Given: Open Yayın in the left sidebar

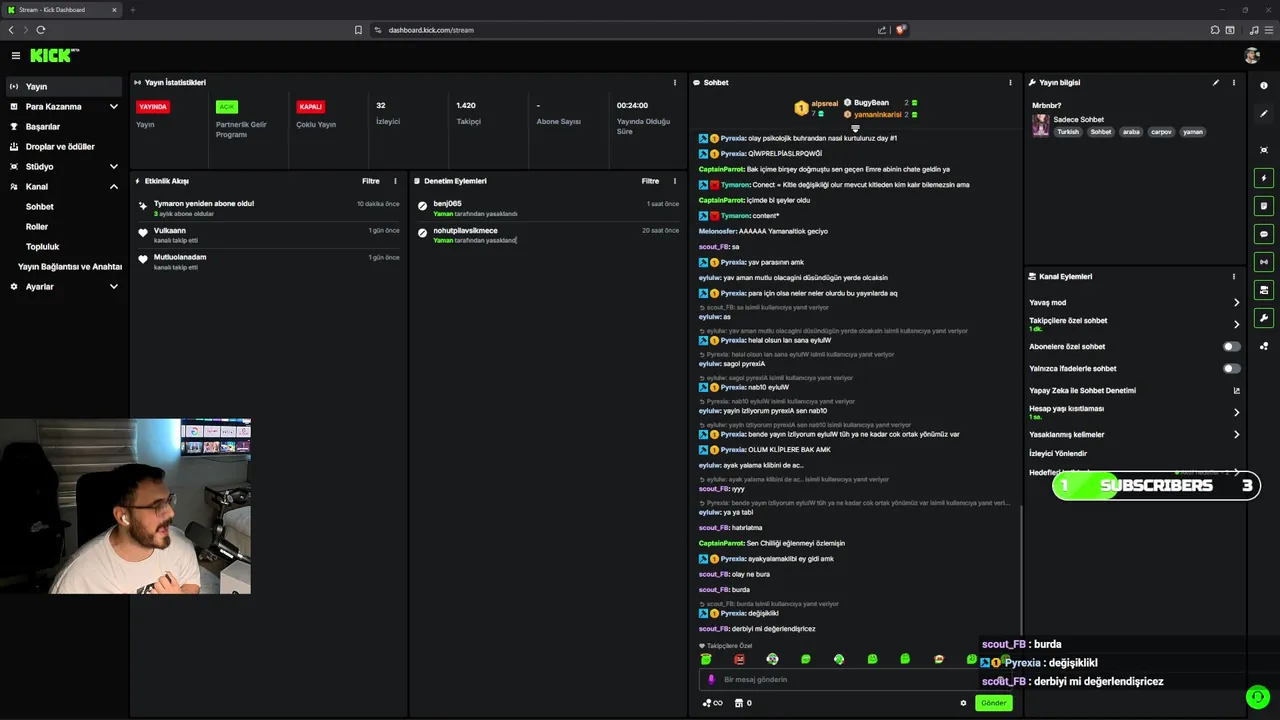Looking at the screenshot, I should click(x=64, y=86).
